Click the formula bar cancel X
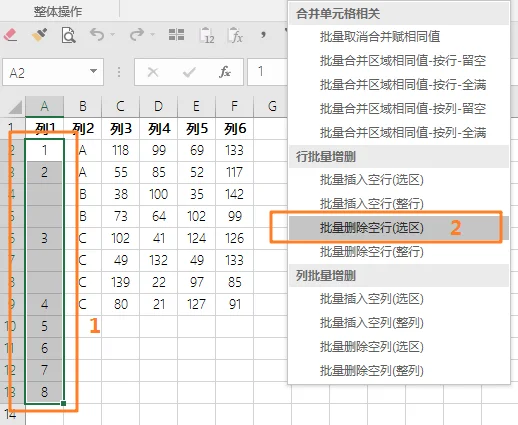Image resolution: width=518 pixels, height=425 pixels. click(153, 72)
